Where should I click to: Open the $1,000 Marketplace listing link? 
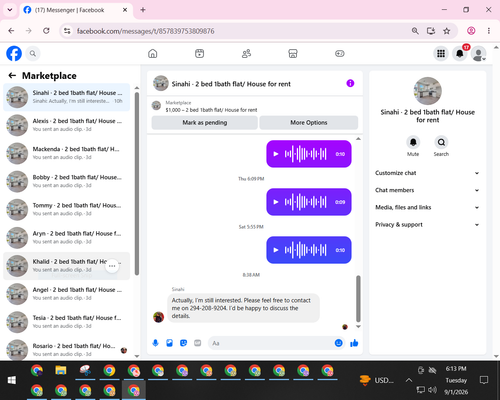pos(211,110)
